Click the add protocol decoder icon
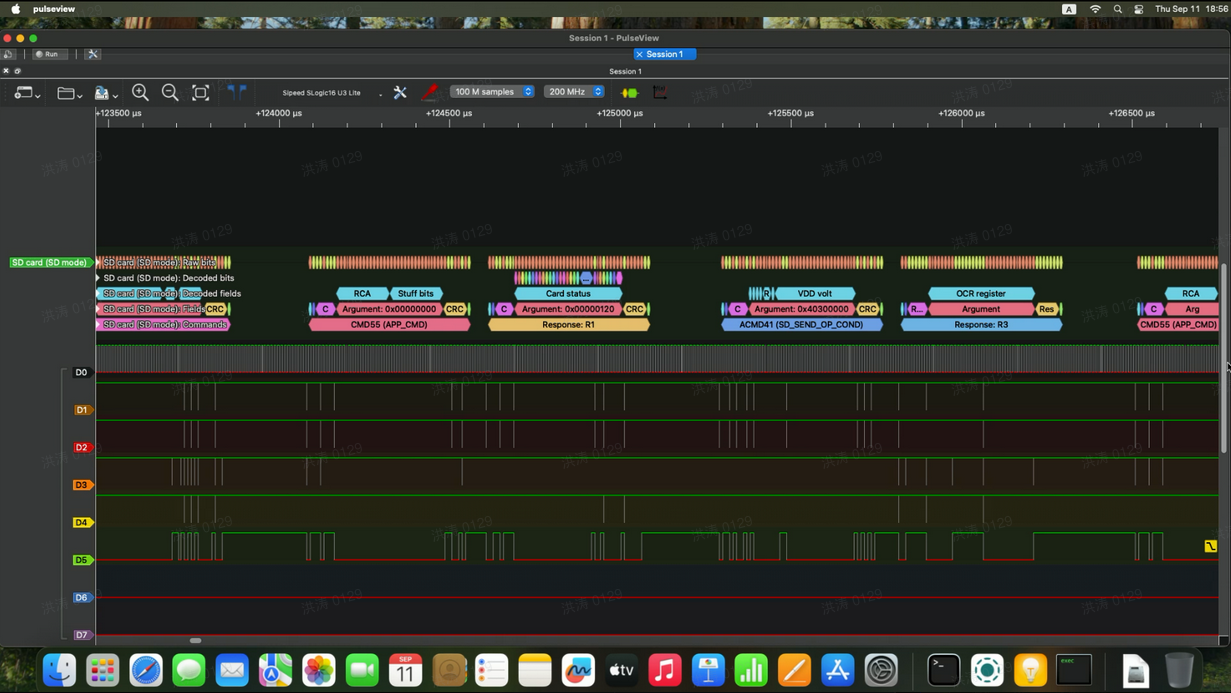The image size is (1231, 693). tap(629, 92)
